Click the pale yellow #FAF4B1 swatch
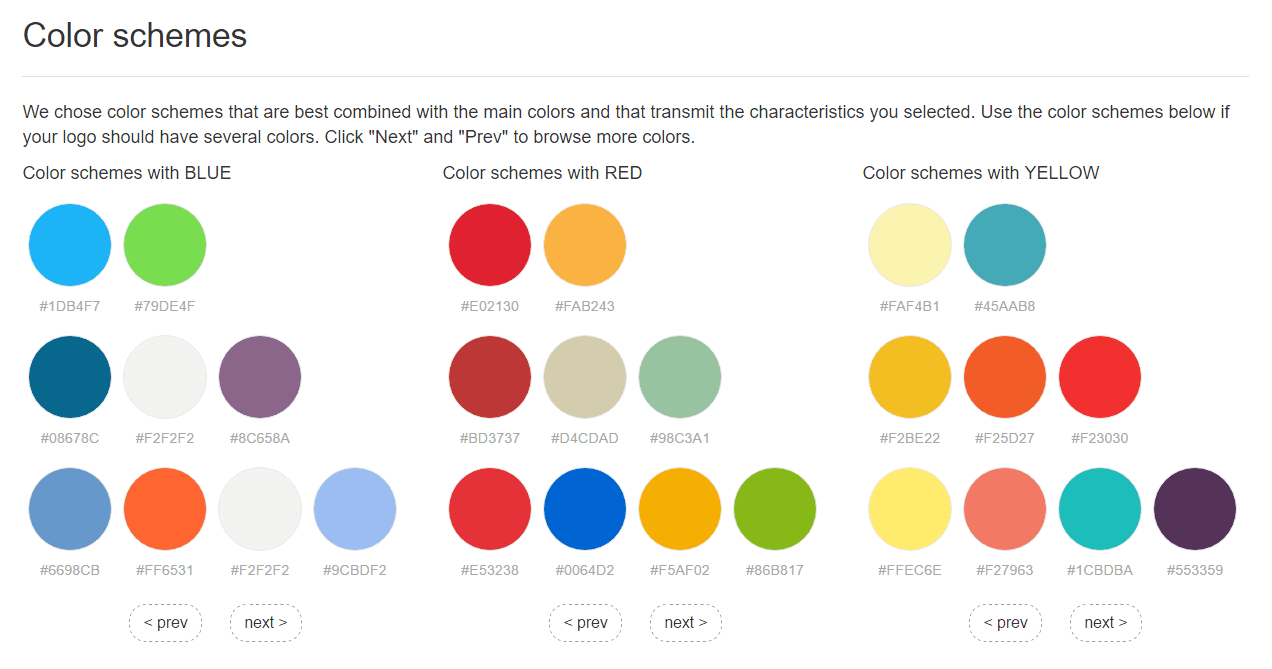Image resolution: width=1272 pixels, height=669 pixels. pyautogui.click(x=910, y=245)
